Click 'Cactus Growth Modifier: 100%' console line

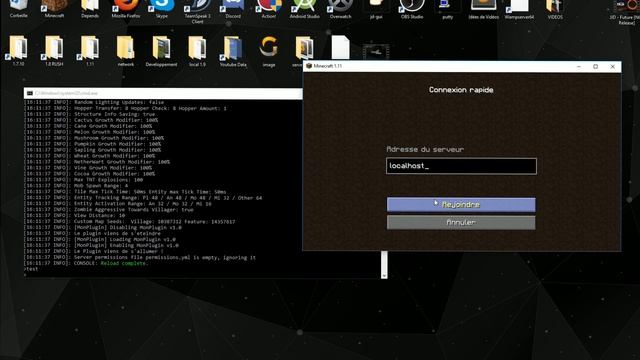point(91,120)
